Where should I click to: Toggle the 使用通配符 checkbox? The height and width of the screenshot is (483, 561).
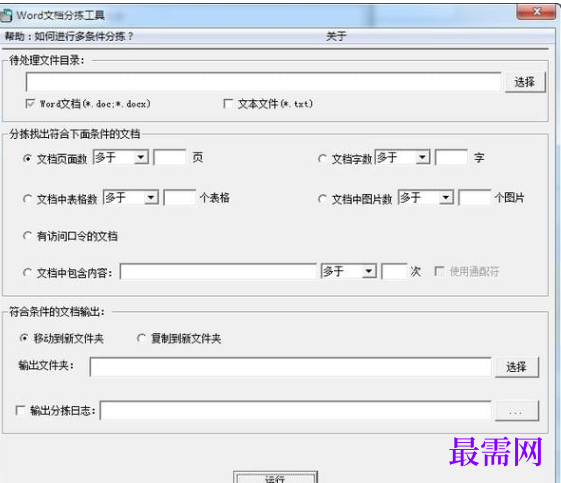pos(439,271)
